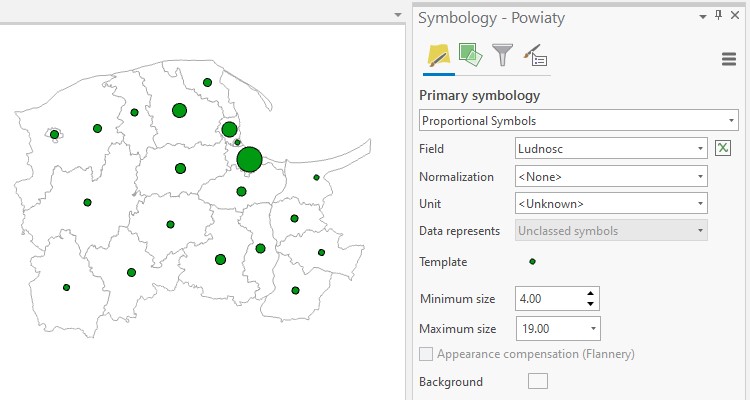Toggle auto-hide pin on Symbology pane
This screenshot has width=750, height=400.
click(718, 15)
